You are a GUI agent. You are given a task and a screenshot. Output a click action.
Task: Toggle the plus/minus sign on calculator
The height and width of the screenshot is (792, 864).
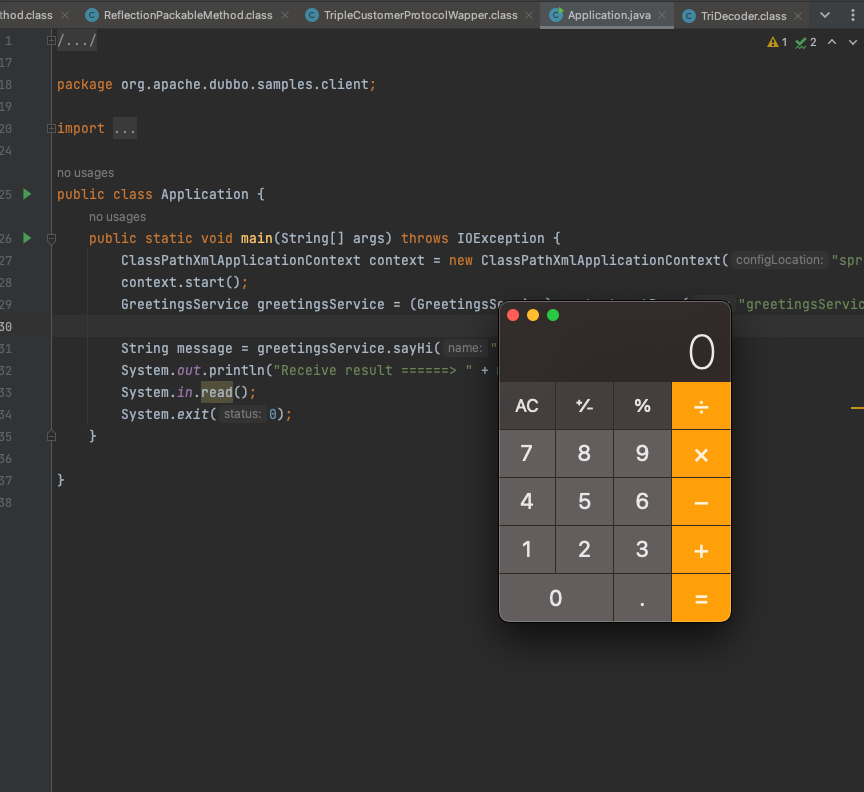pos(584,405)
